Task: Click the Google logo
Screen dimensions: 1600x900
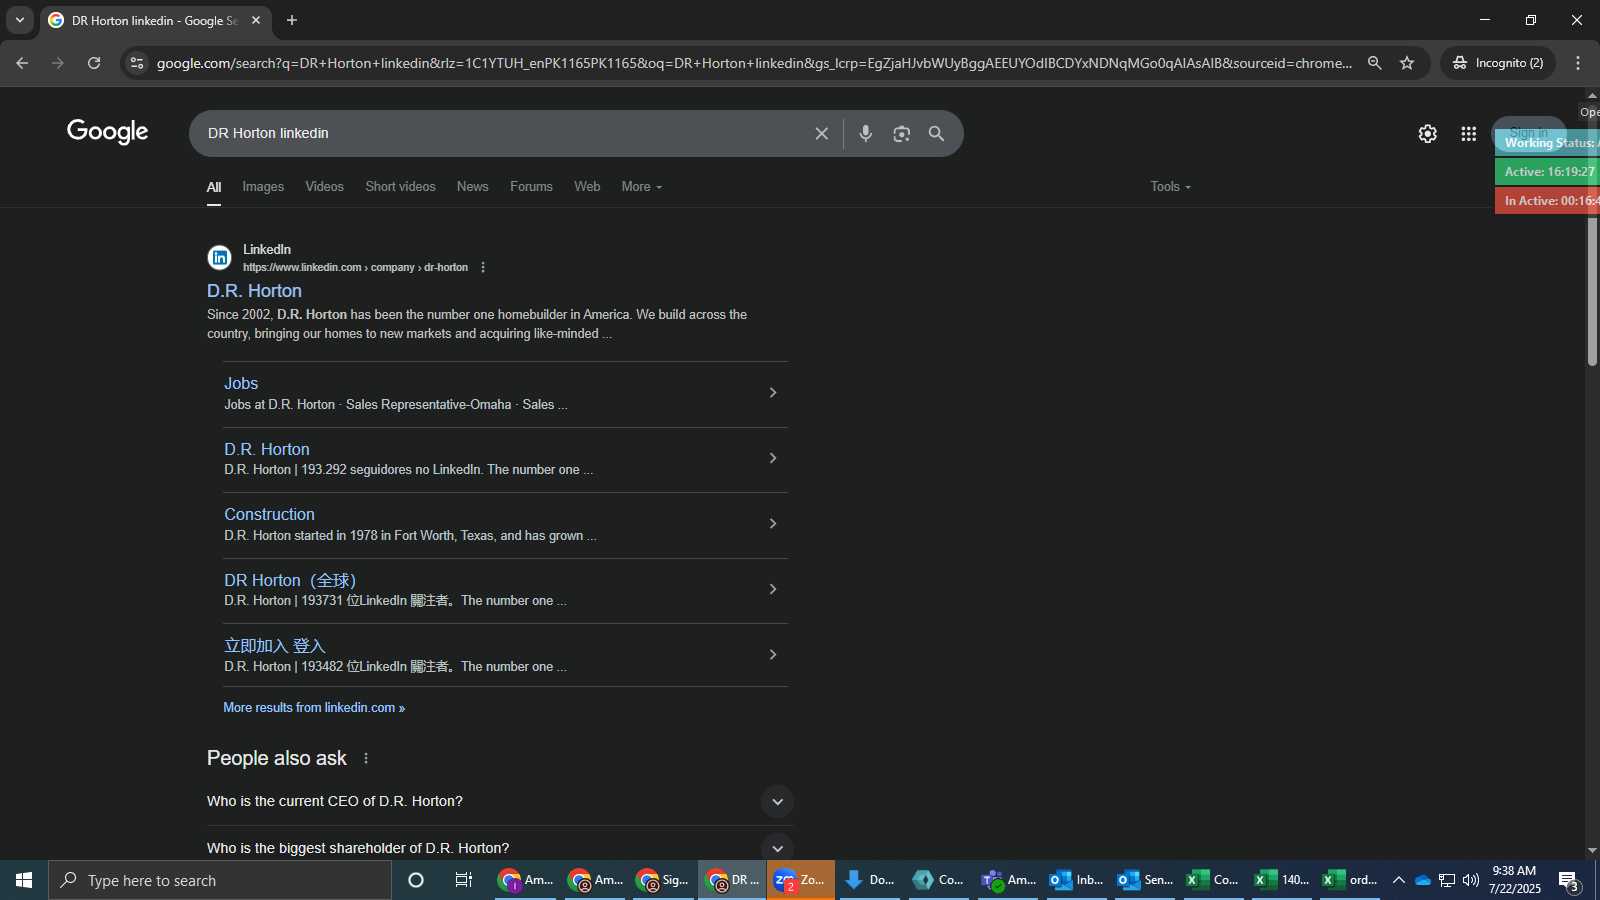Action: tap(107, 132)
